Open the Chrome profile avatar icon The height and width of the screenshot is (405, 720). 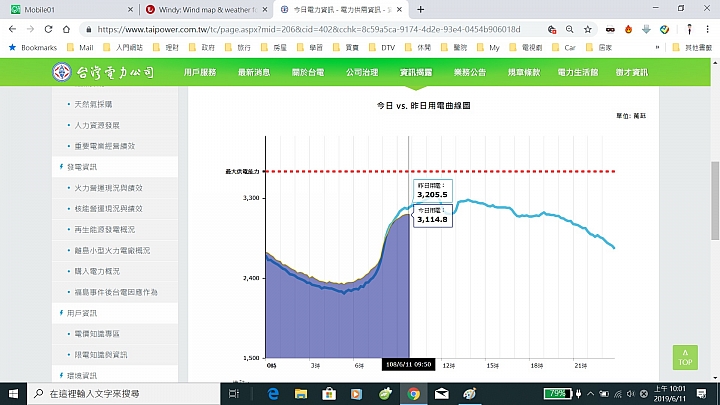(x=689, y=29)
